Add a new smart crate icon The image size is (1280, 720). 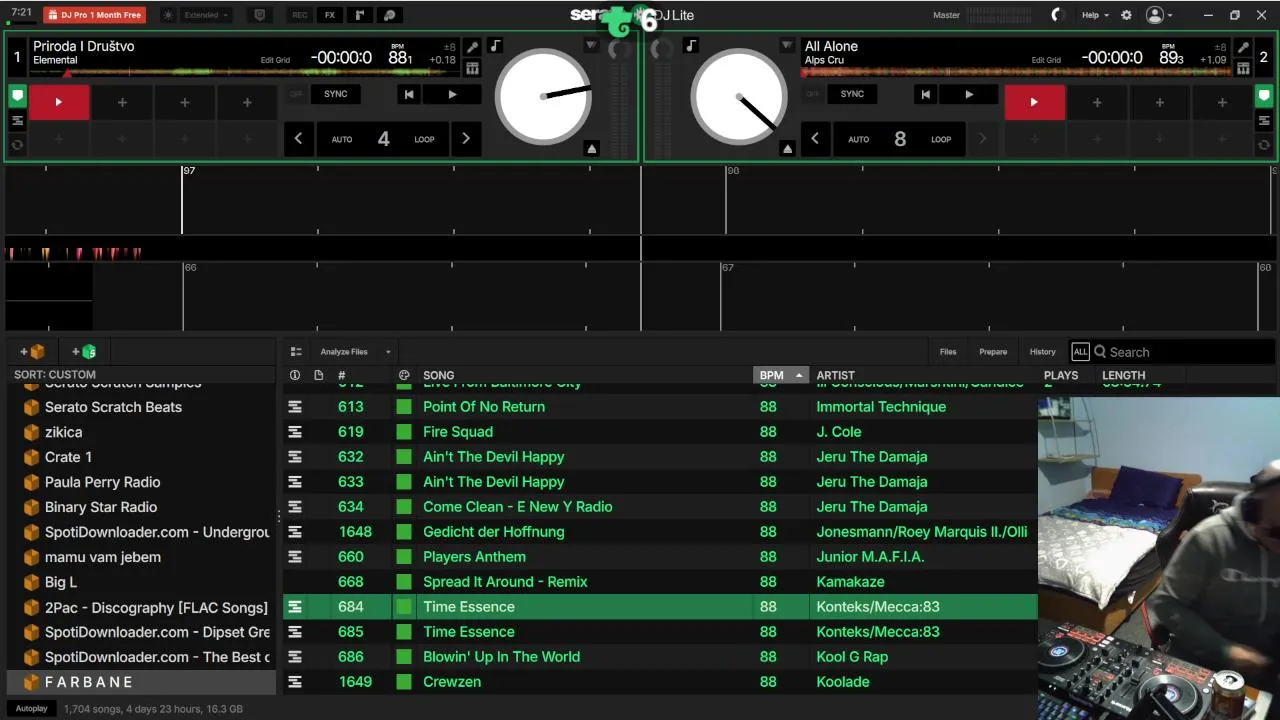pyautogui.click(x=84, y=351)
